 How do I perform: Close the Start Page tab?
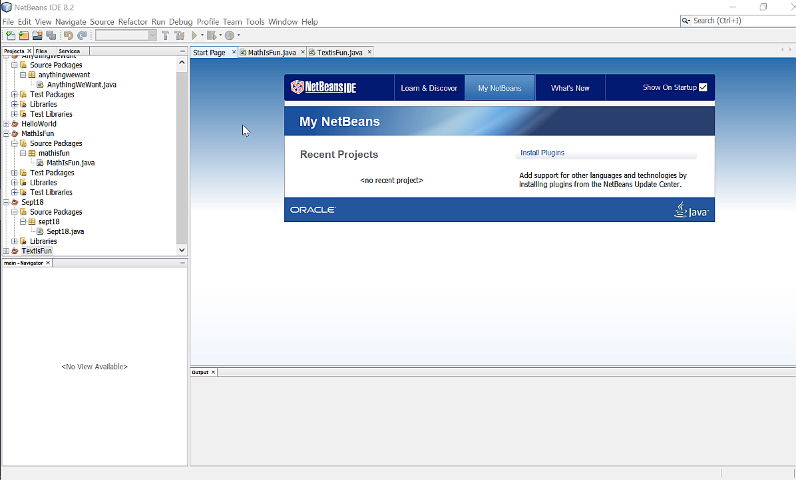point(234,52)
